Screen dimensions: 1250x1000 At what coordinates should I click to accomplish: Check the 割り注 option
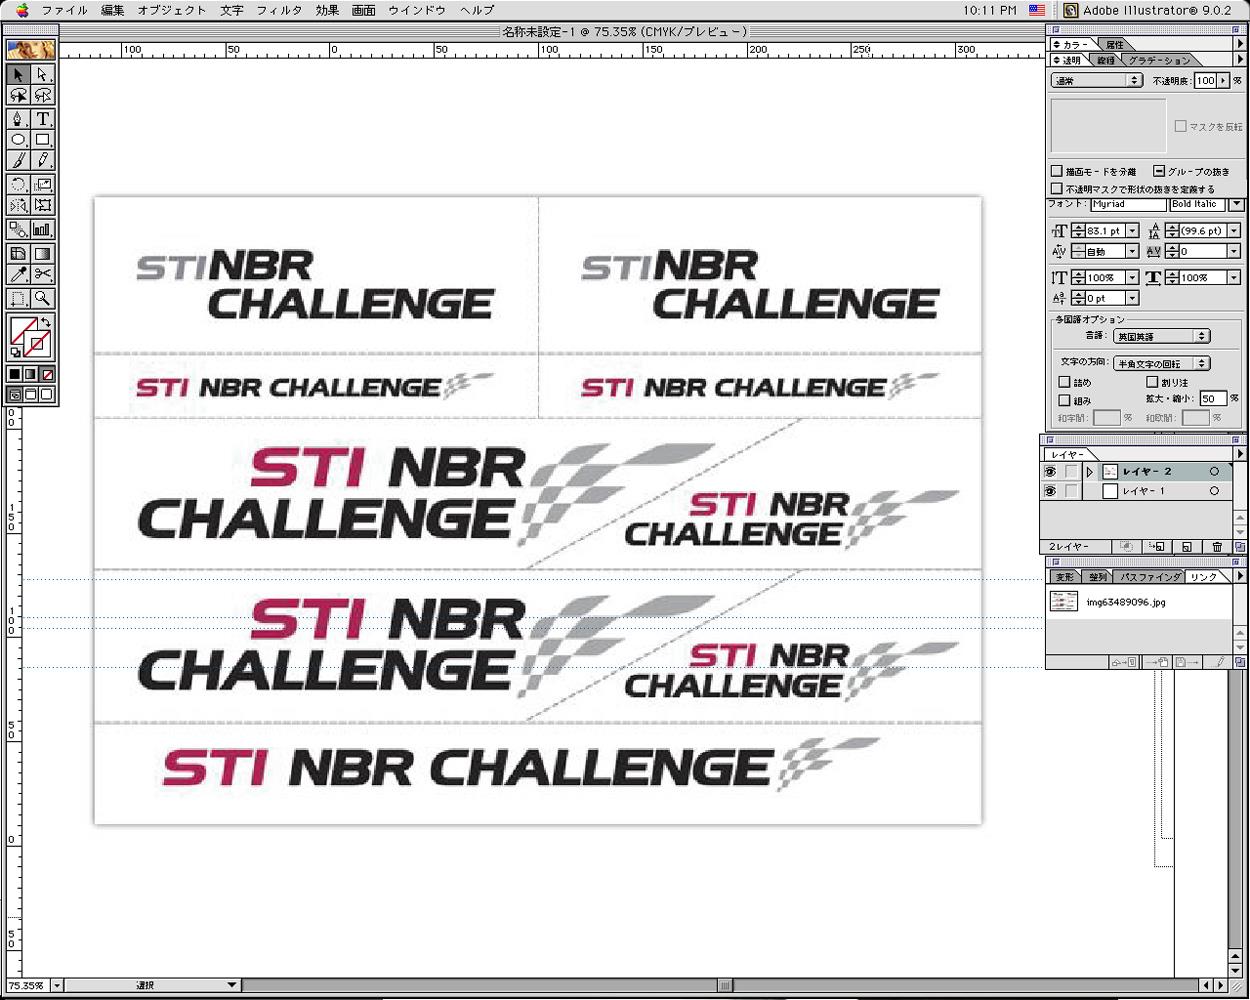[1152, 382]
